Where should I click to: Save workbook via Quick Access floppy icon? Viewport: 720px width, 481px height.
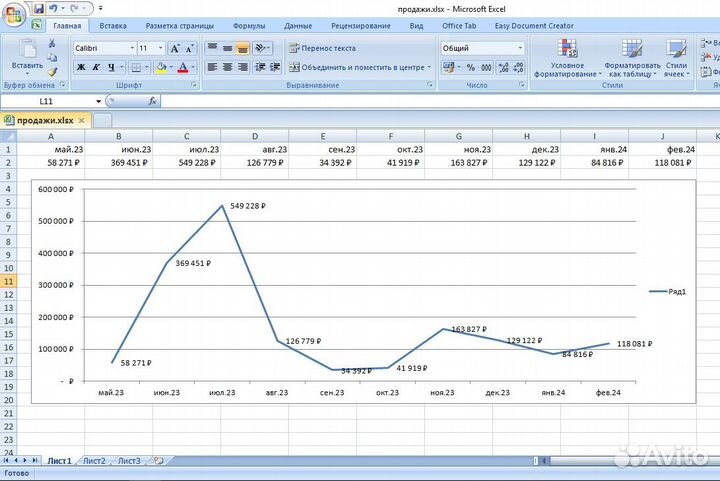(39, 8)
